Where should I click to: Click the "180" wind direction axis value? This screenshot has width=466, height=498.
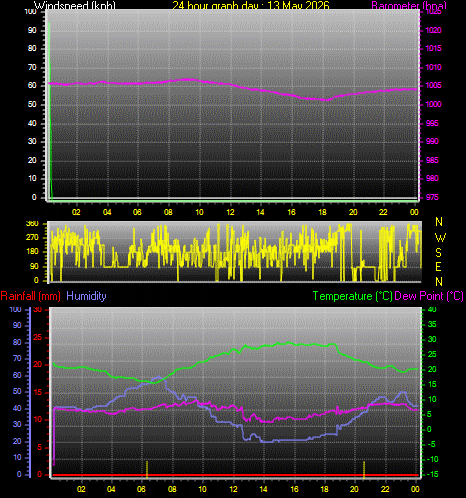32,252
